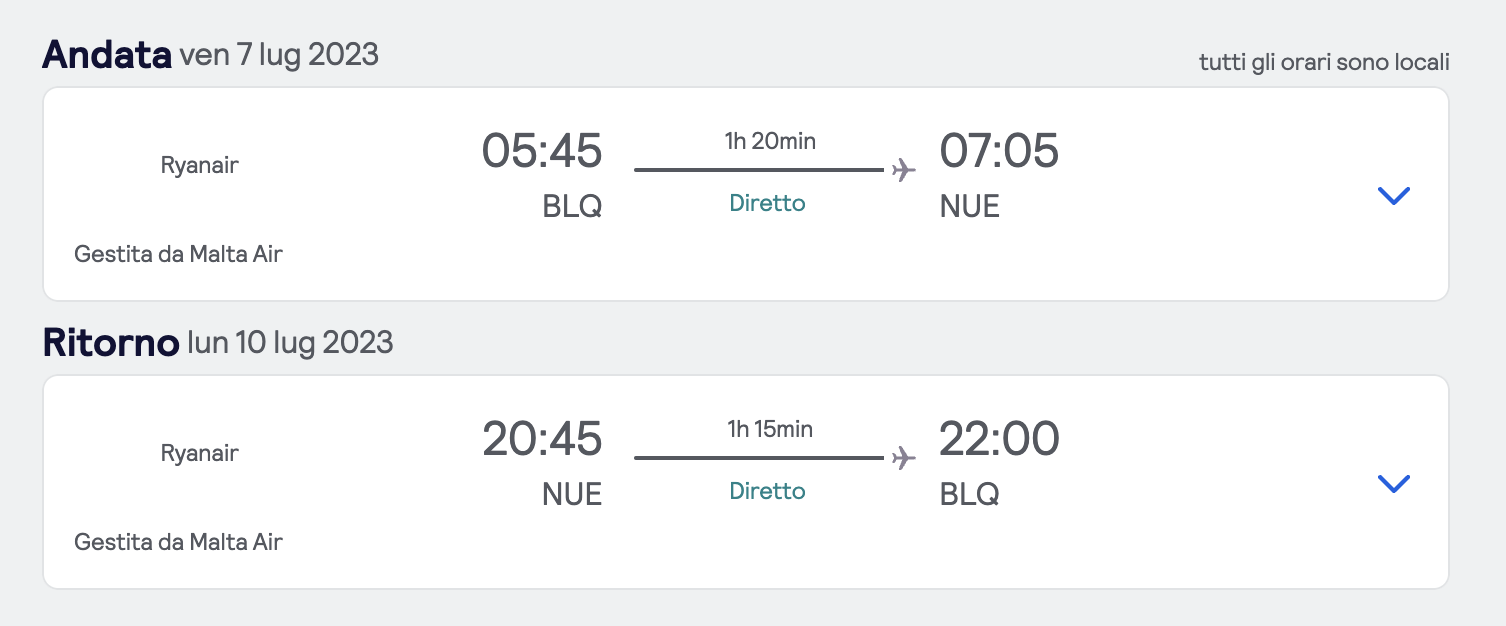Click the airplane icon on outbound flight
1506x626 pixels.
click(903, 170)
